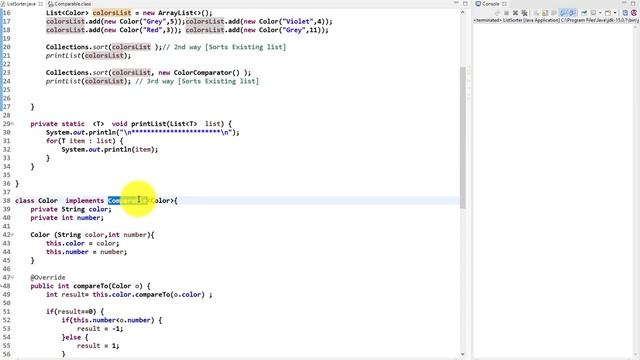This screenshot has height=360, width=640.
Task: Toggle Show Console When Standard Error Changes
Action: 572,13
